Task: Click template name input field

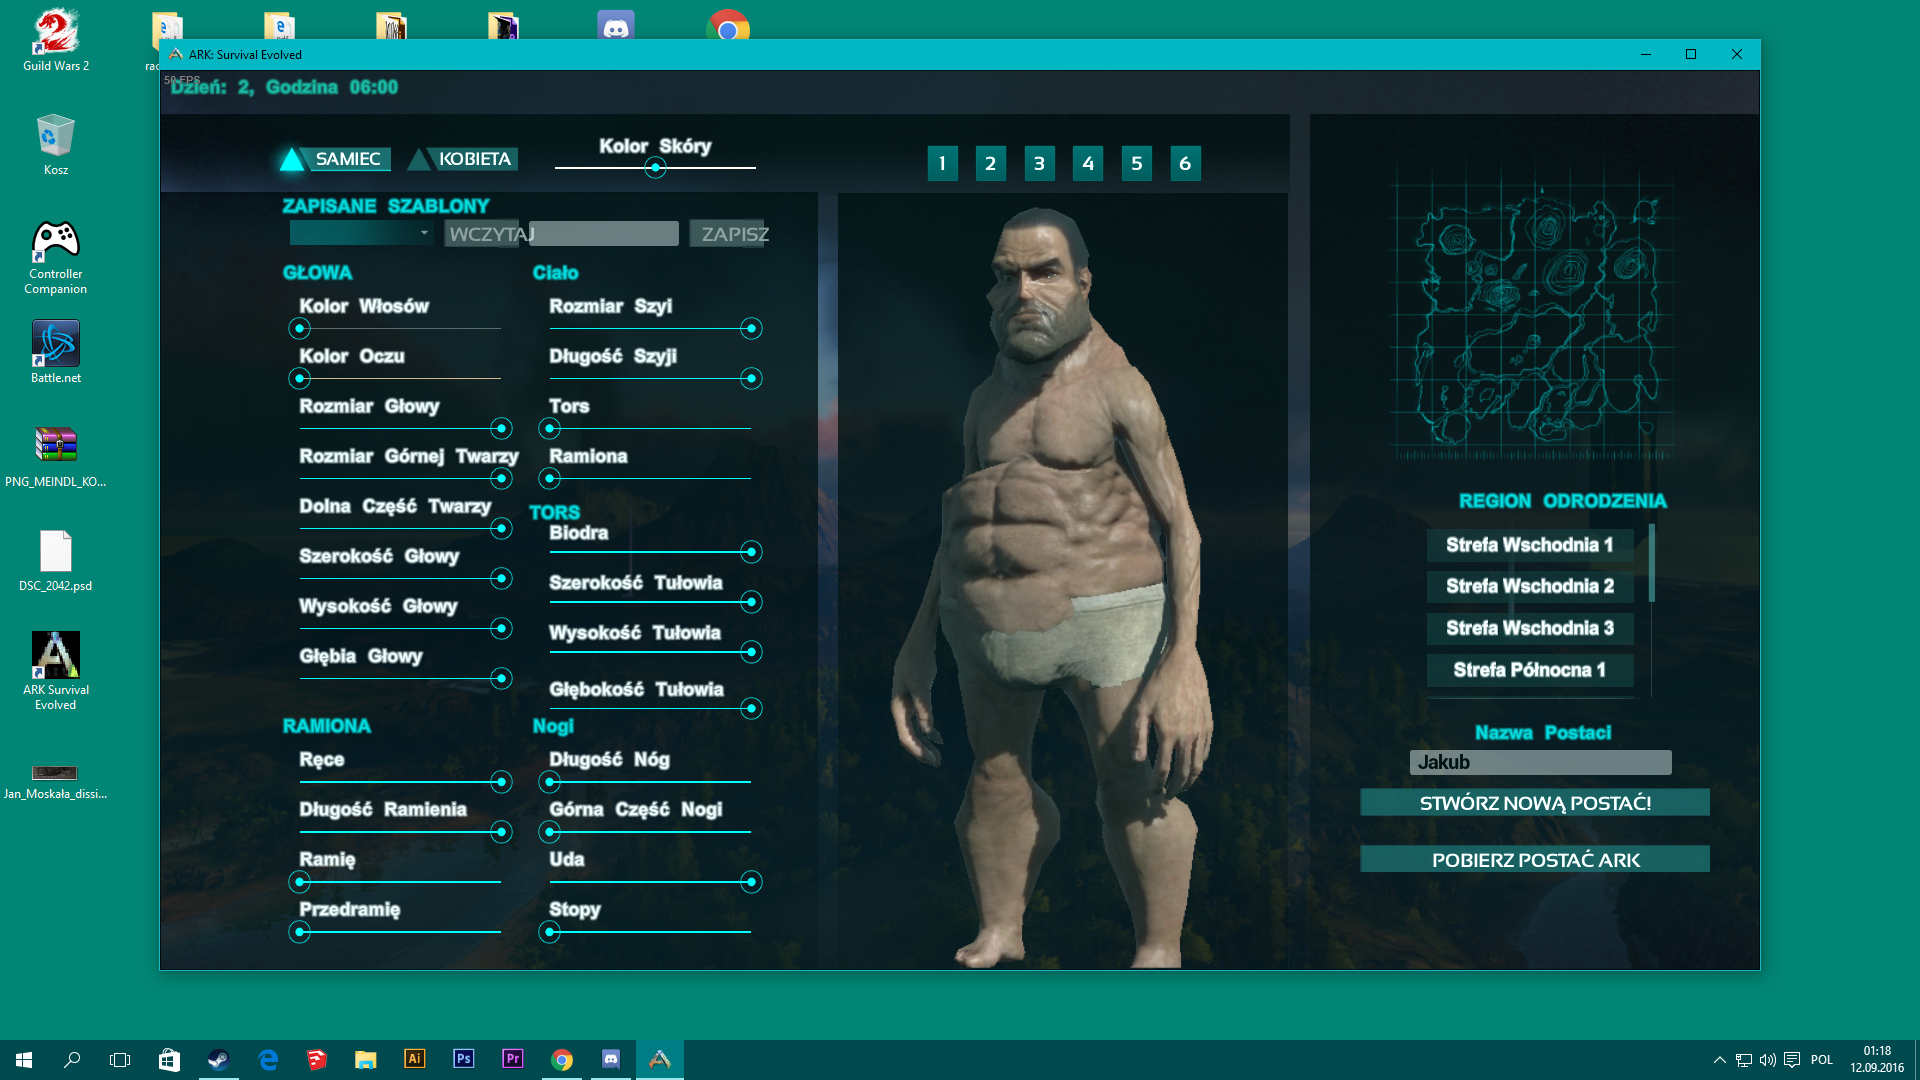Action: (604, 234)
